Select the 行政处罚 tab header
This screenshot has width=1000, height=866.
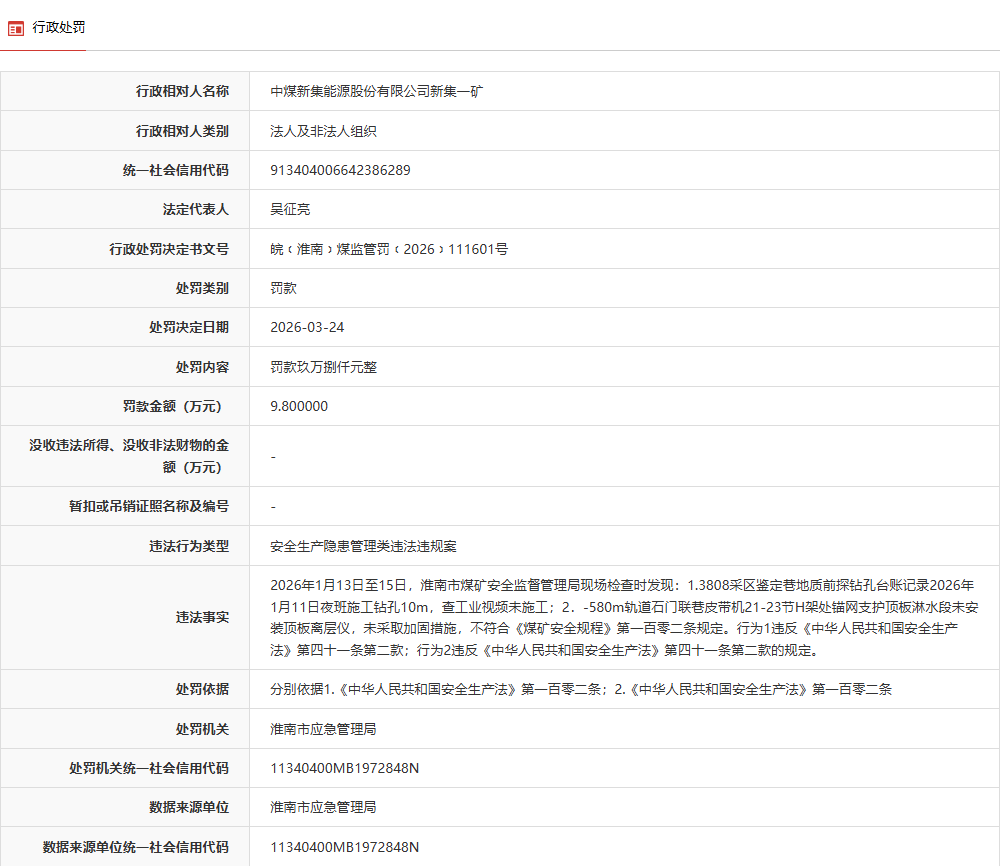pyautogui.click(x=56, y=27)
